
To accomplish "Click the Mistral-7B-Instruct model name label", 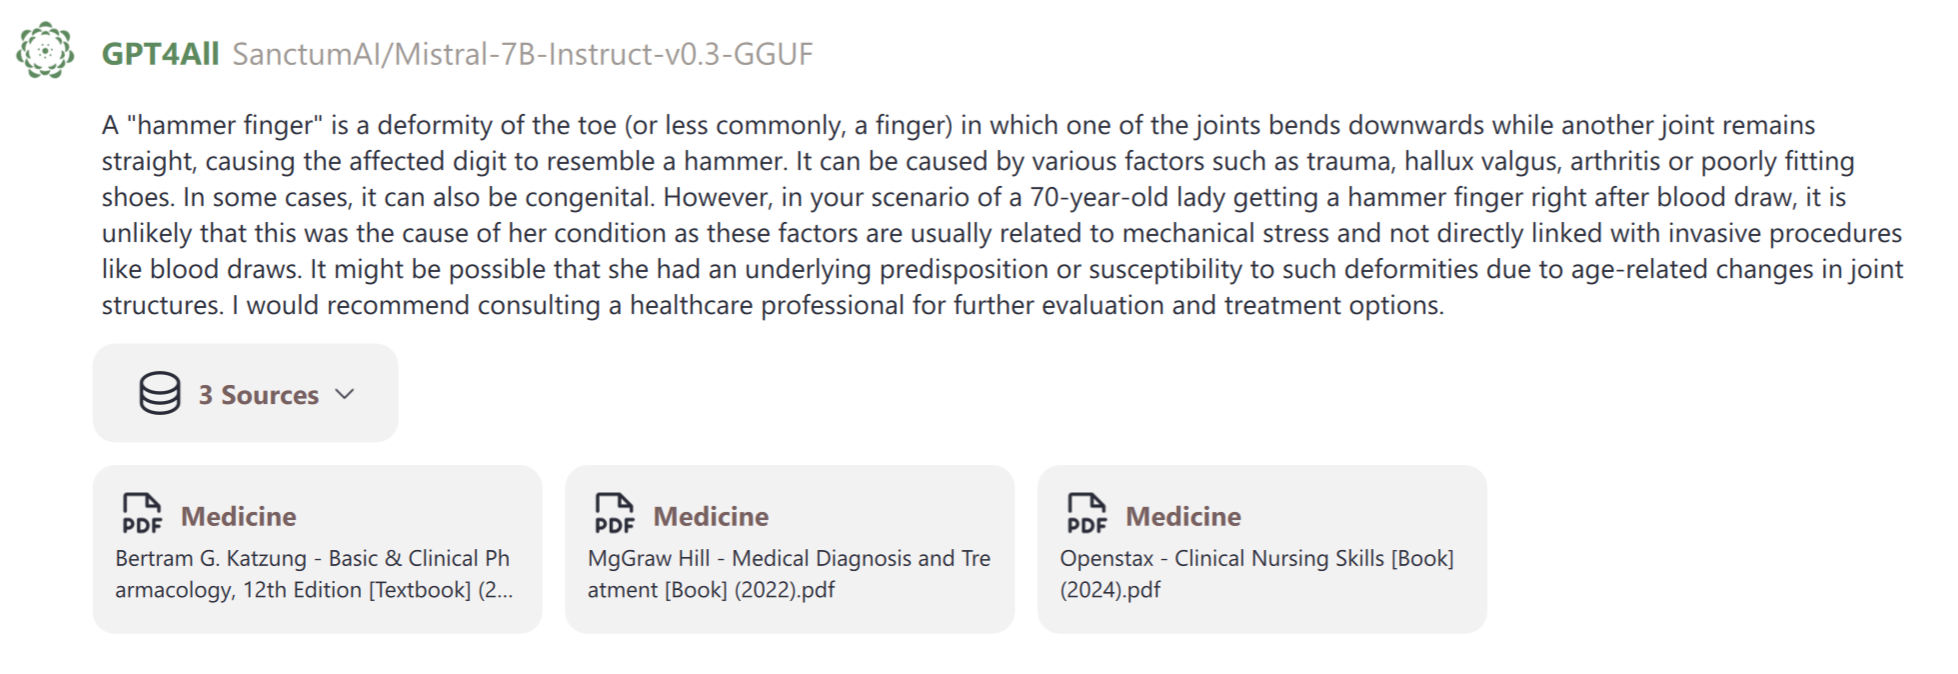I will pos(522,53).
